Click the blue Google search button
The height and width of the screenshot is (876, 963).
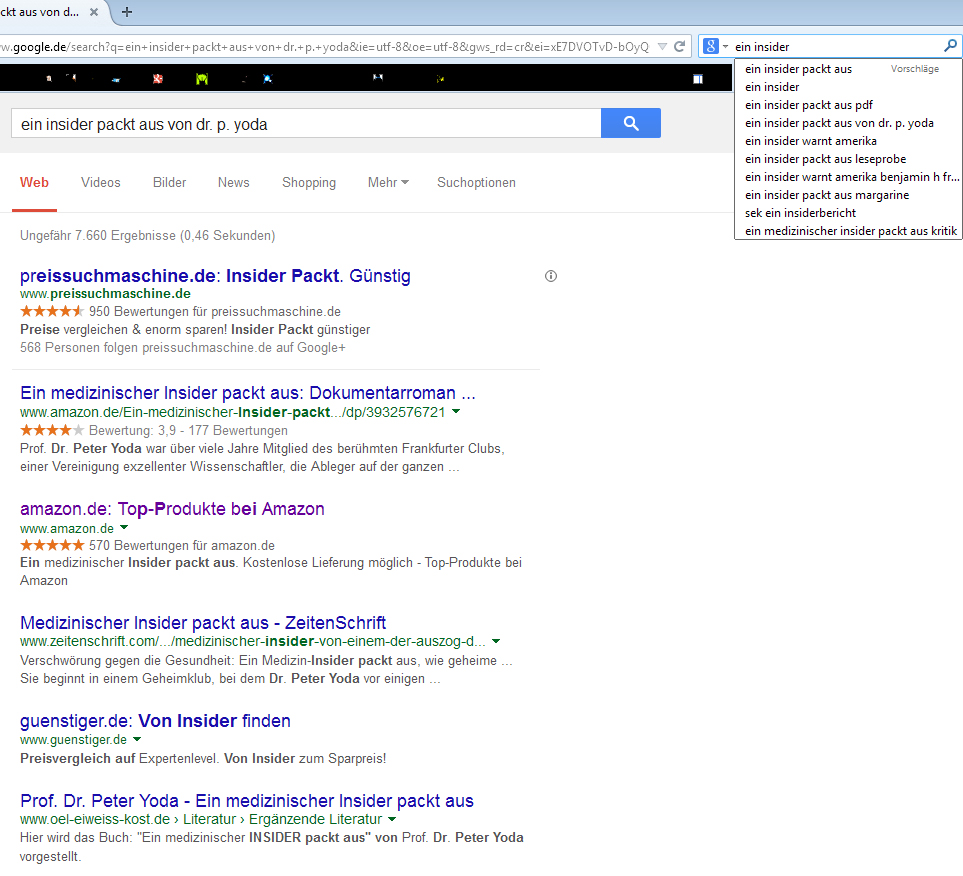[x=630, y=123]
